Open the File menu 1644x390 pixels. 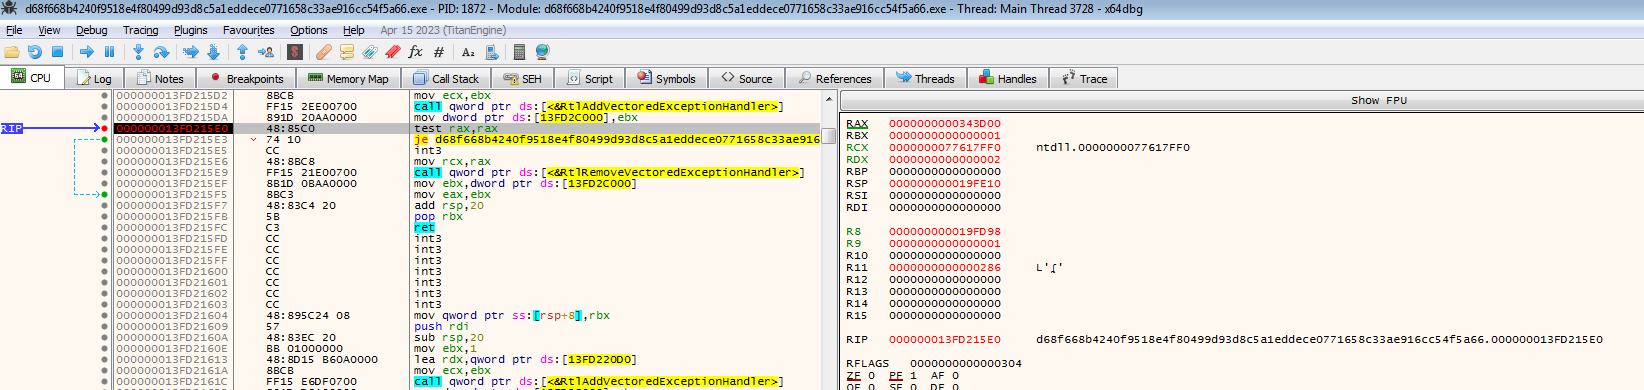pos(14,30)
